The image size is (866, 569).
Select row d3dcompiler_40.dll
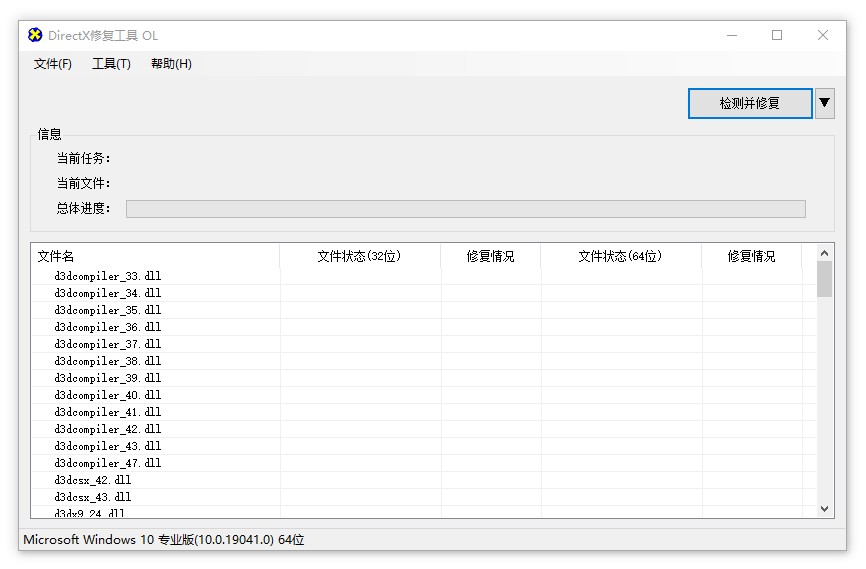point(424,396)
